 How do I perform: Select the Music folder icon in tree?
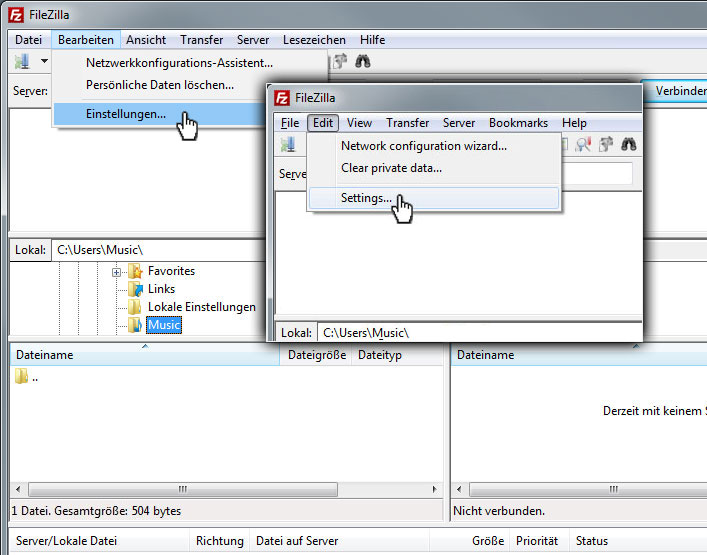pos(135,325)
